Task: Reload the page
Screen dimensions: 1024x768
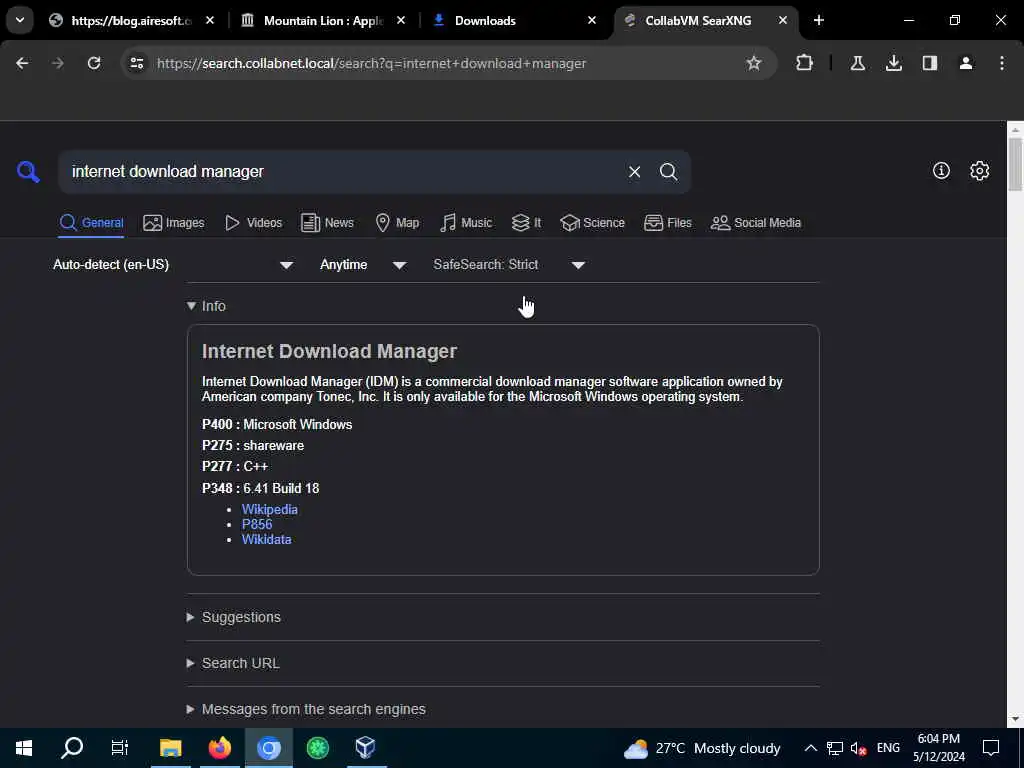Action: [x=94, y=63]
